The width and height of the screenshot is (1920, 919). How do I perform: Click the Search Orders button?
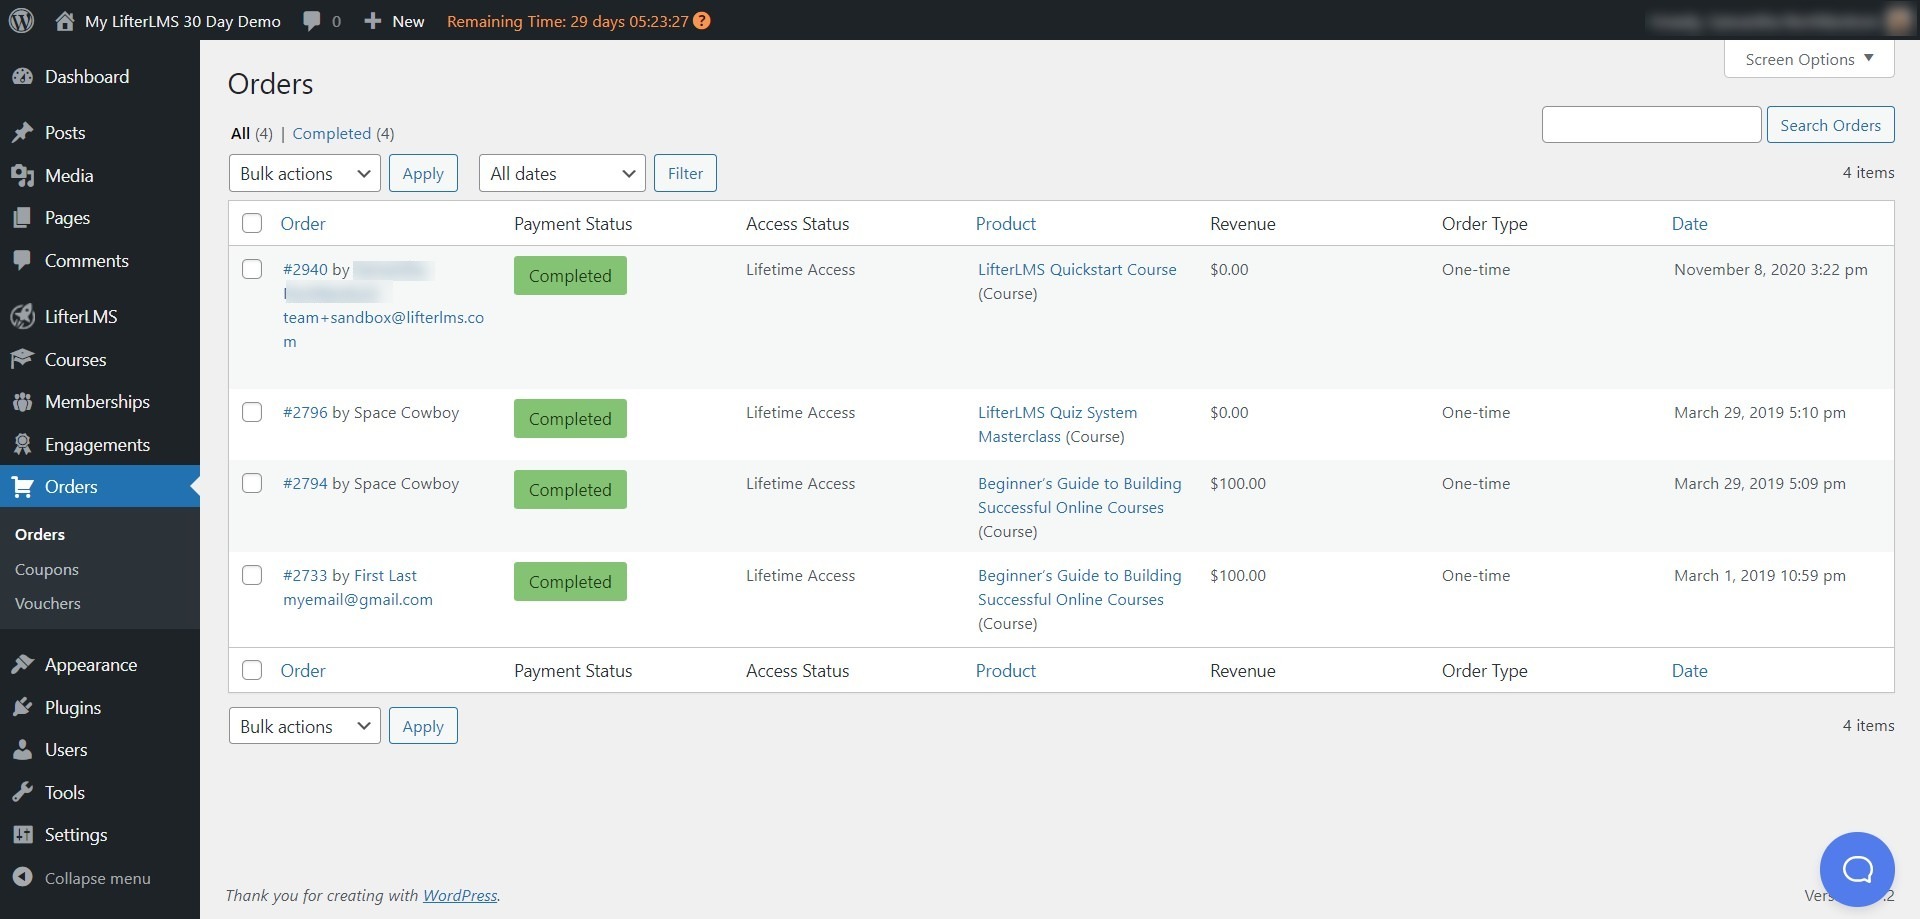pos(1830,125)
